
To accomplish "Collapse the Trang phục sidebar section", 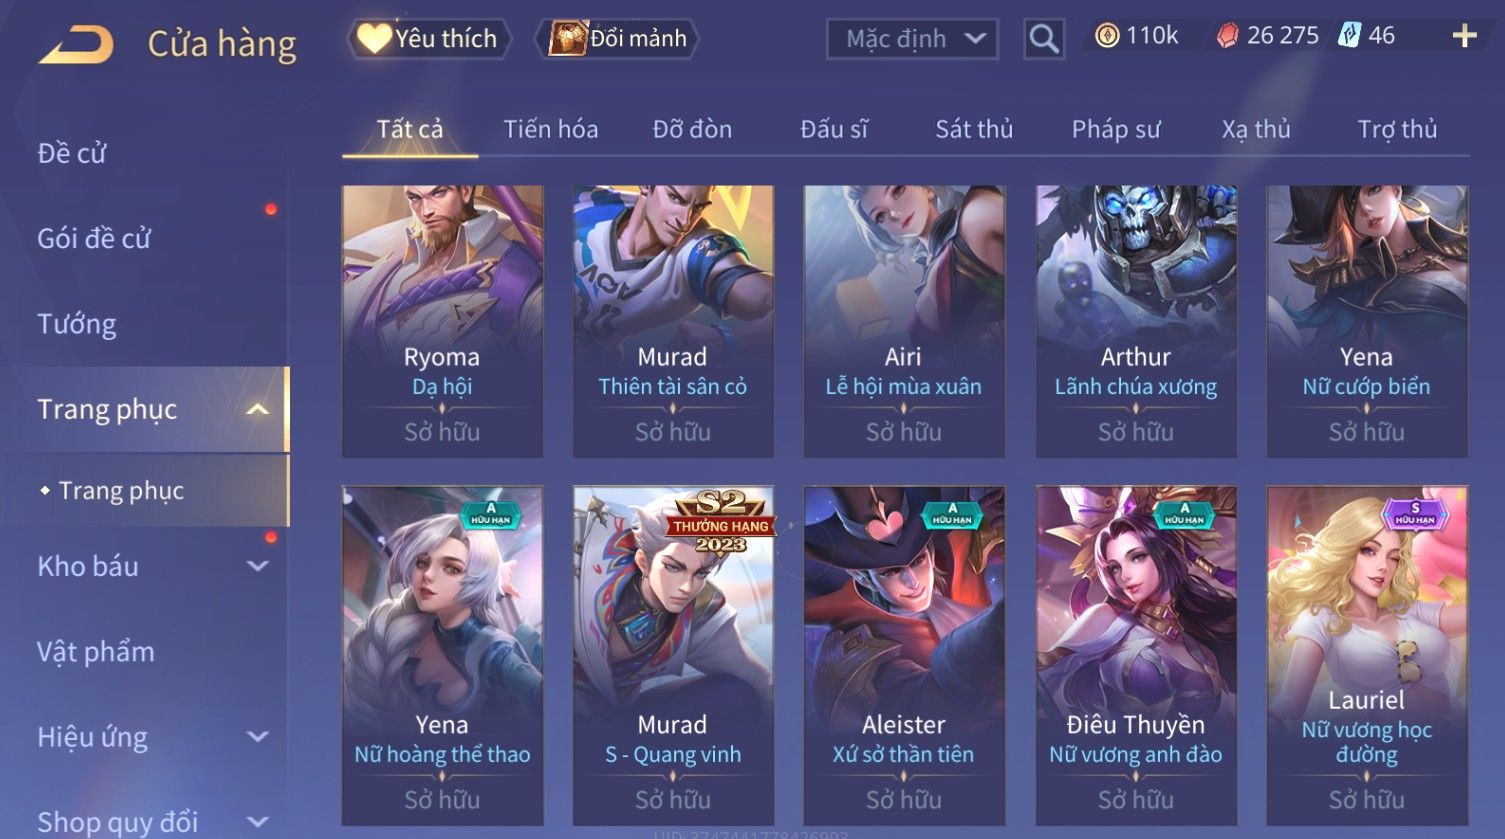I will pos(258,409).
